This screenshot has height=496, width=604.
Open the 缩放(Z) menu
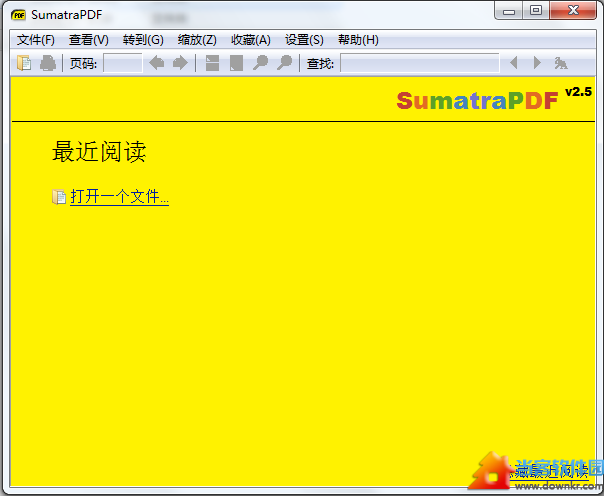(x=197, y=40)
